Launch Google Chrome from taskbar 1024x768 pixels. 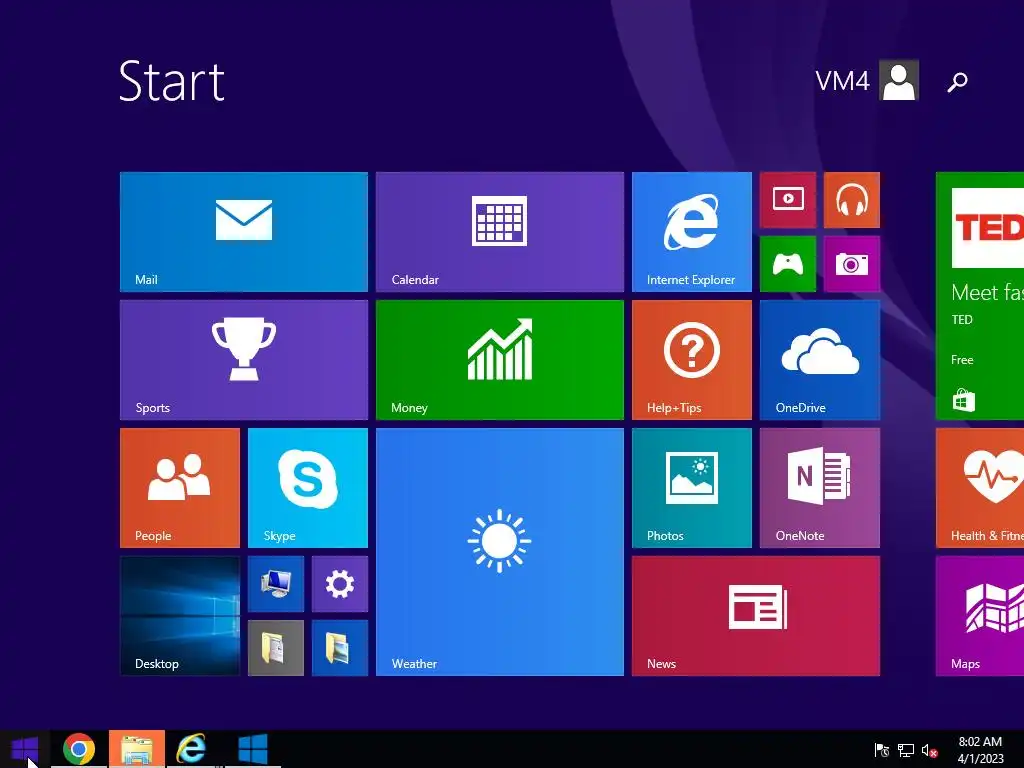(x=78, y=749)
